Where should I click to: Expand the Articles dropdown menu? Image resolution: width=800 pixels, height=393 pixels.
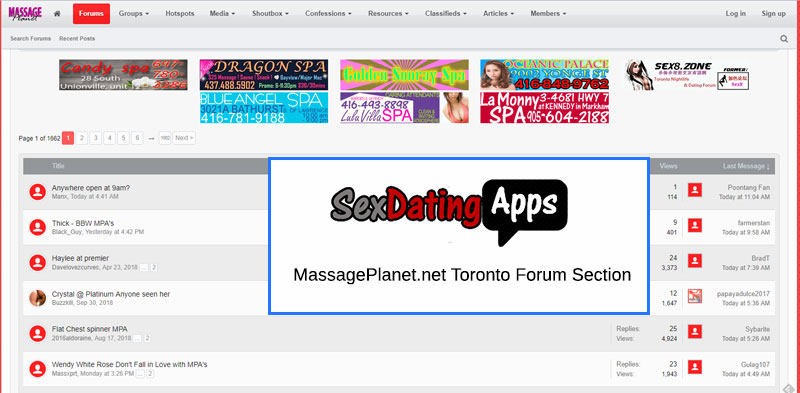pos(498,14)
